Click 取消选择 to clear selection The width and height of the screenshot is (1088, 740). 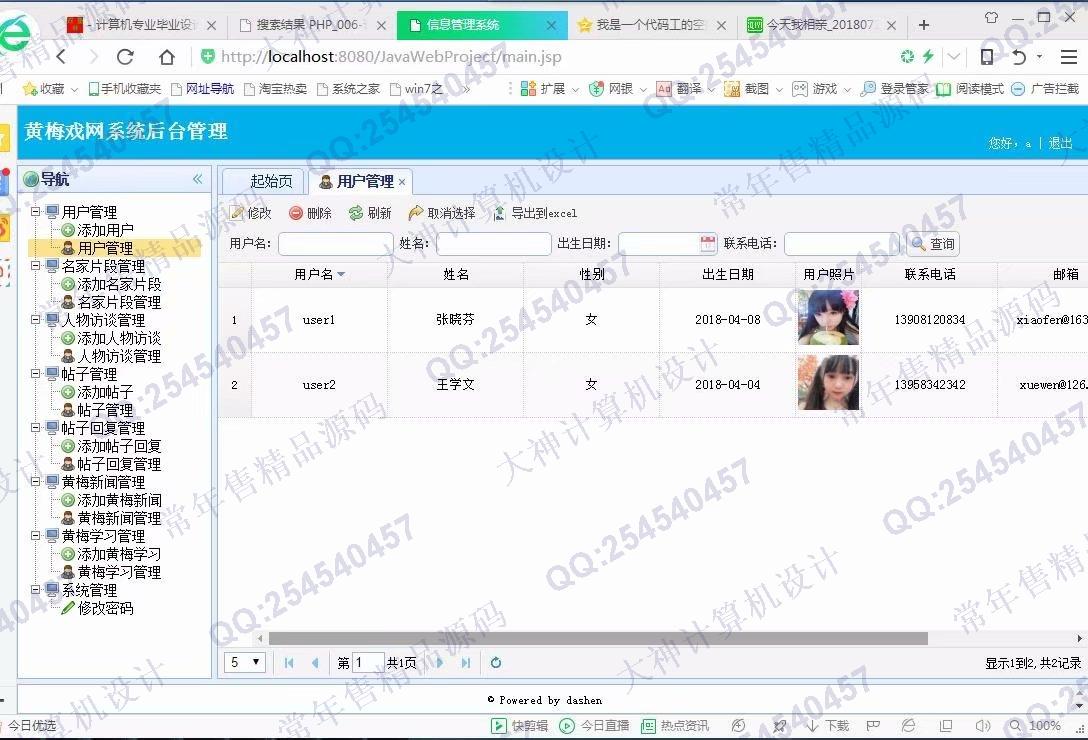(442, 213)
